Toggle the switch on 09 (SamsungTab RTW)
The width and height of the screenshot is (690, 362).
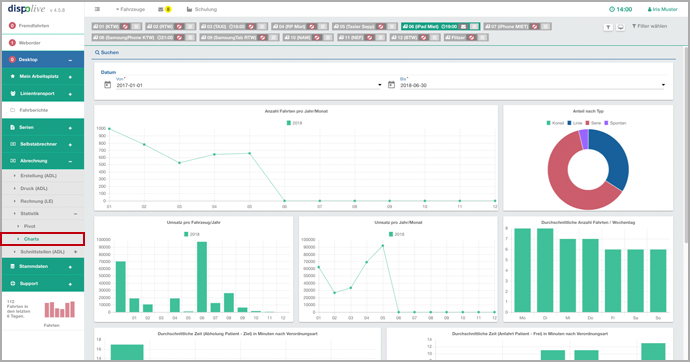[273, 37]
